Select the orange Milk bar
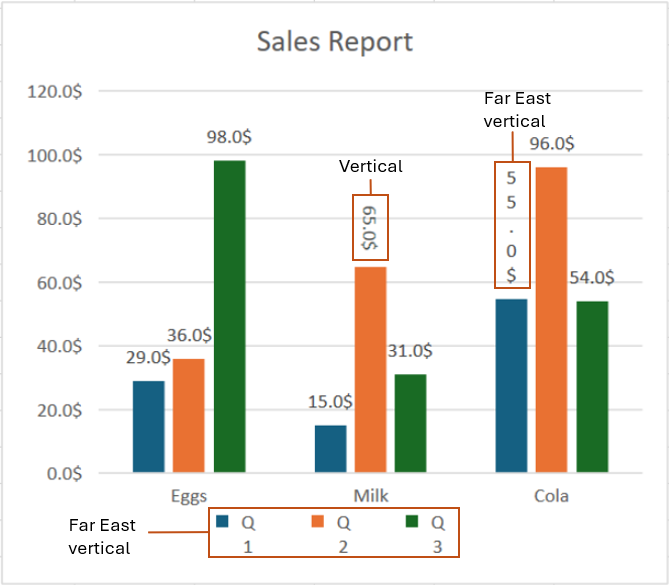Screen dimensions: 669x585 tap(370, 369)
